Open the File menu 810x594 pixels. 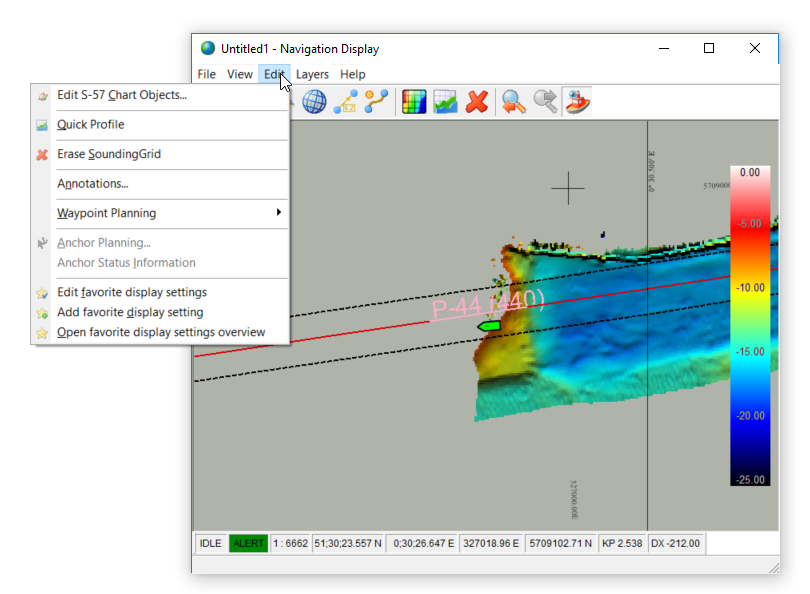207,74
